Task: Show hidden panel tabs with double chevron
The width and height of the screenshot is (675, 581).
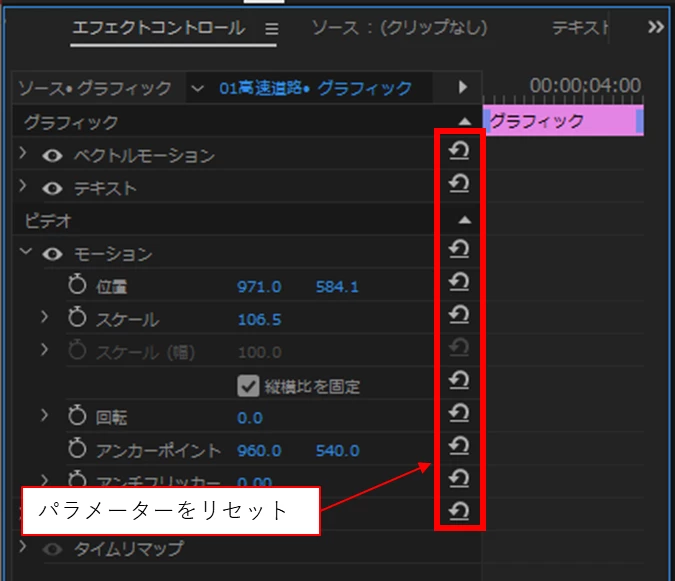Action: click(x=656, y=27)
